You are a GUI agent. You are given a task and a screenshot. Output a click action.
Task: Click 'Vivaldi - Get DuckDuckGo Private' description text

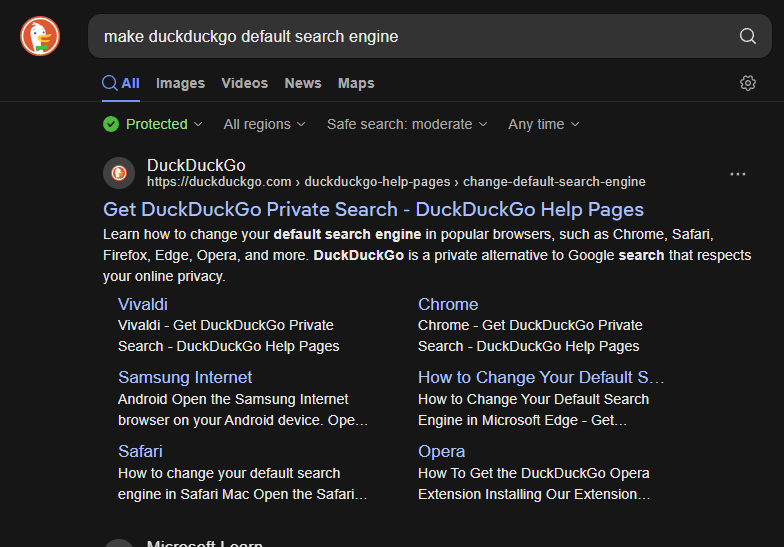point(226,325)
